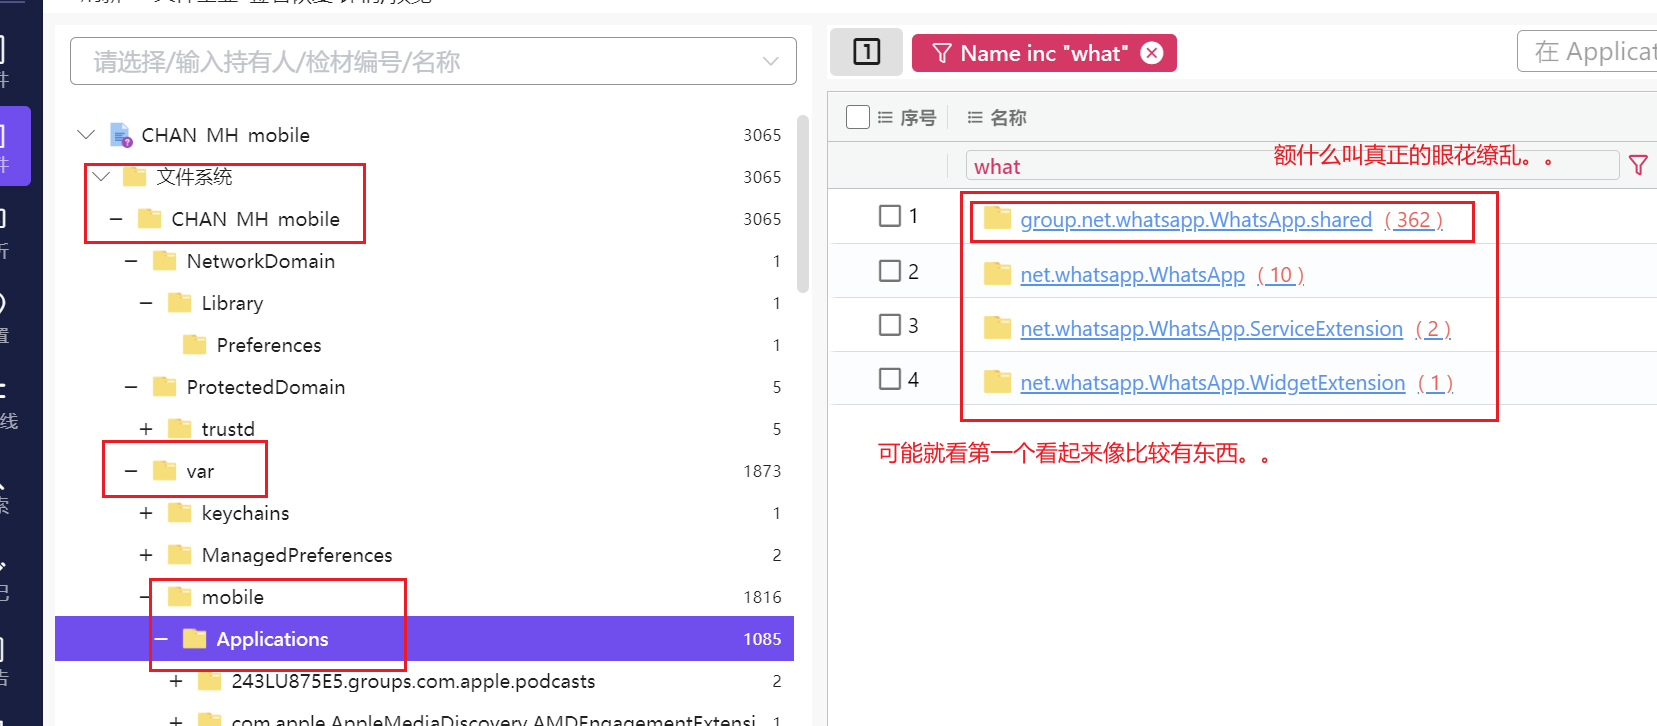Select the Applications folder in tree
Viewport: 1657px width, 726px height.
tap(272, 639)
